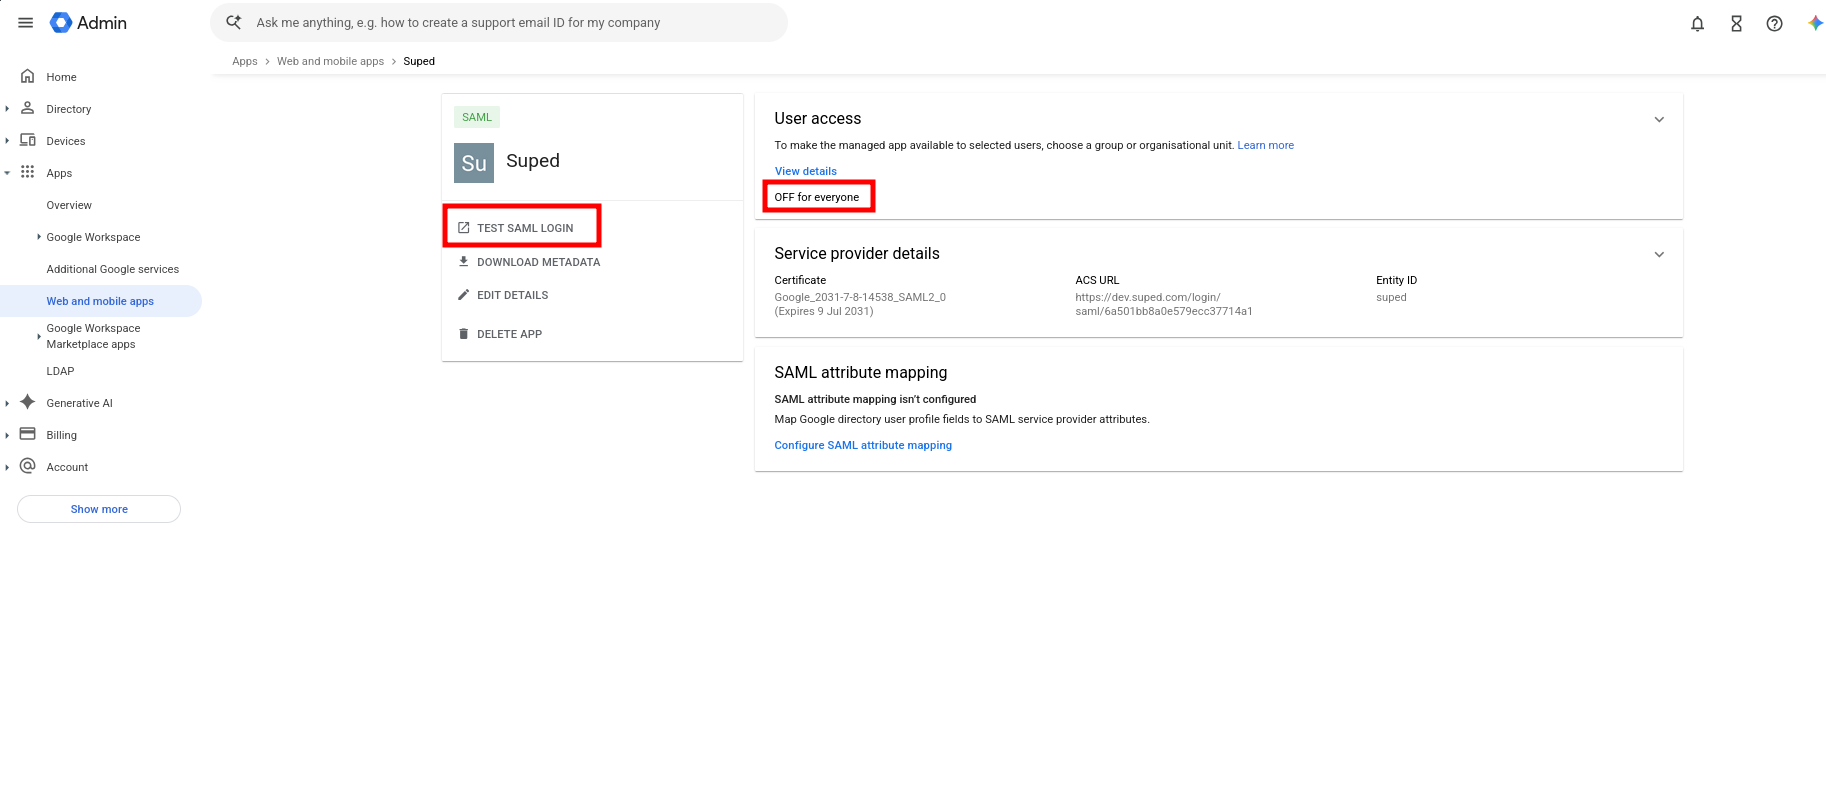Click Web and mobile apps breadcrumb

pyautogui.click(x=330, y=61)
